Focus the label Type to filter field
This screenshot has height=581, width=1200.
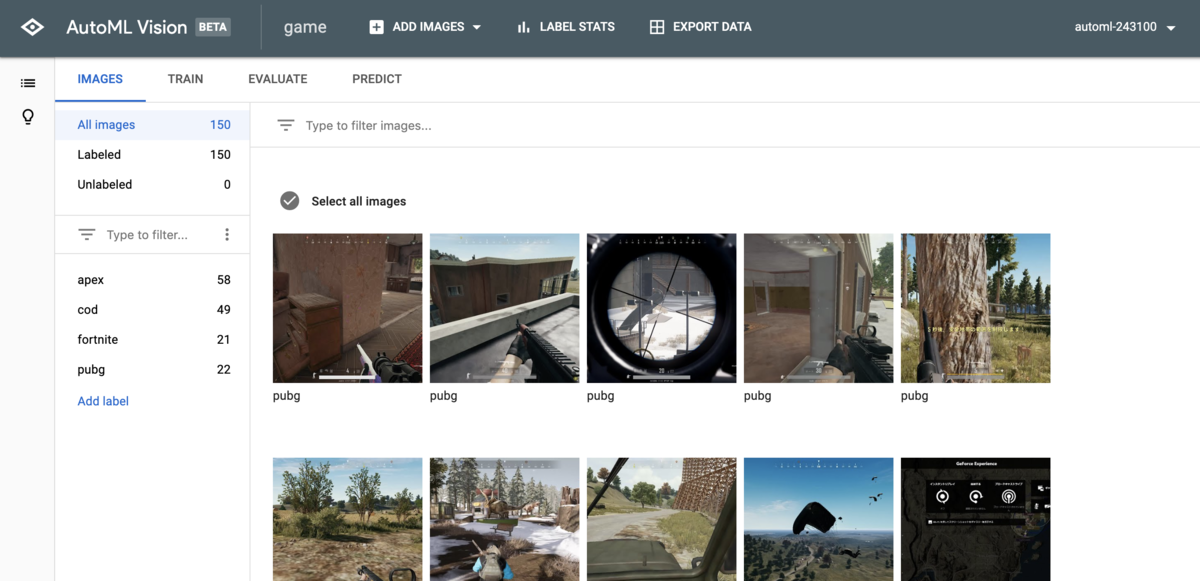[147, 235]
